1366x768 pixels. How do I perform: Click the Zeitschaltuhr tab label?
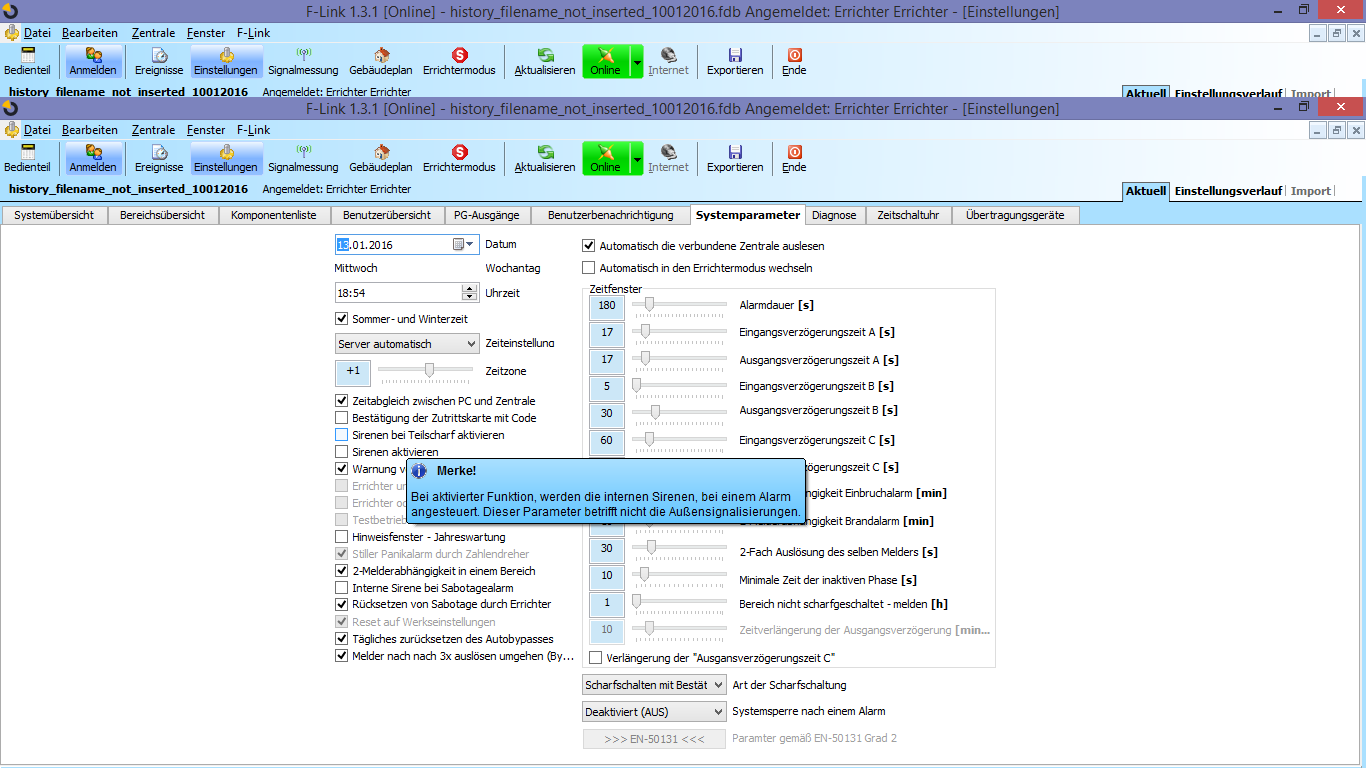coord(908,215)
